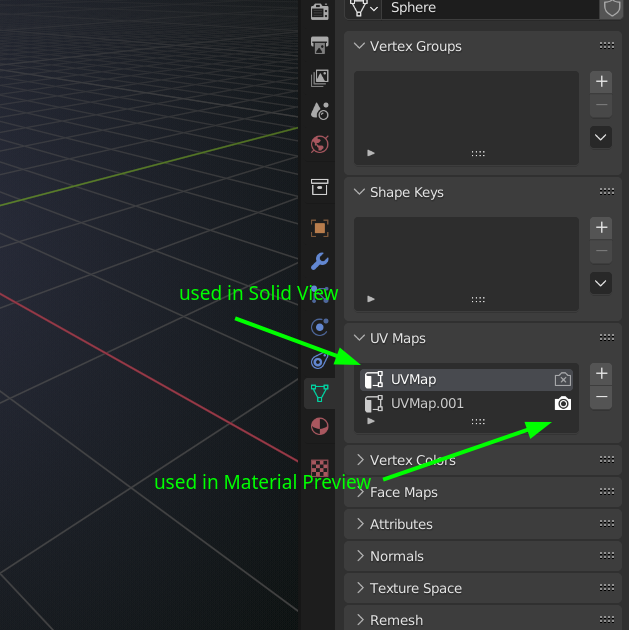Open the World properties tab
The height and width of the screenshot is (630, 629).
320,144
